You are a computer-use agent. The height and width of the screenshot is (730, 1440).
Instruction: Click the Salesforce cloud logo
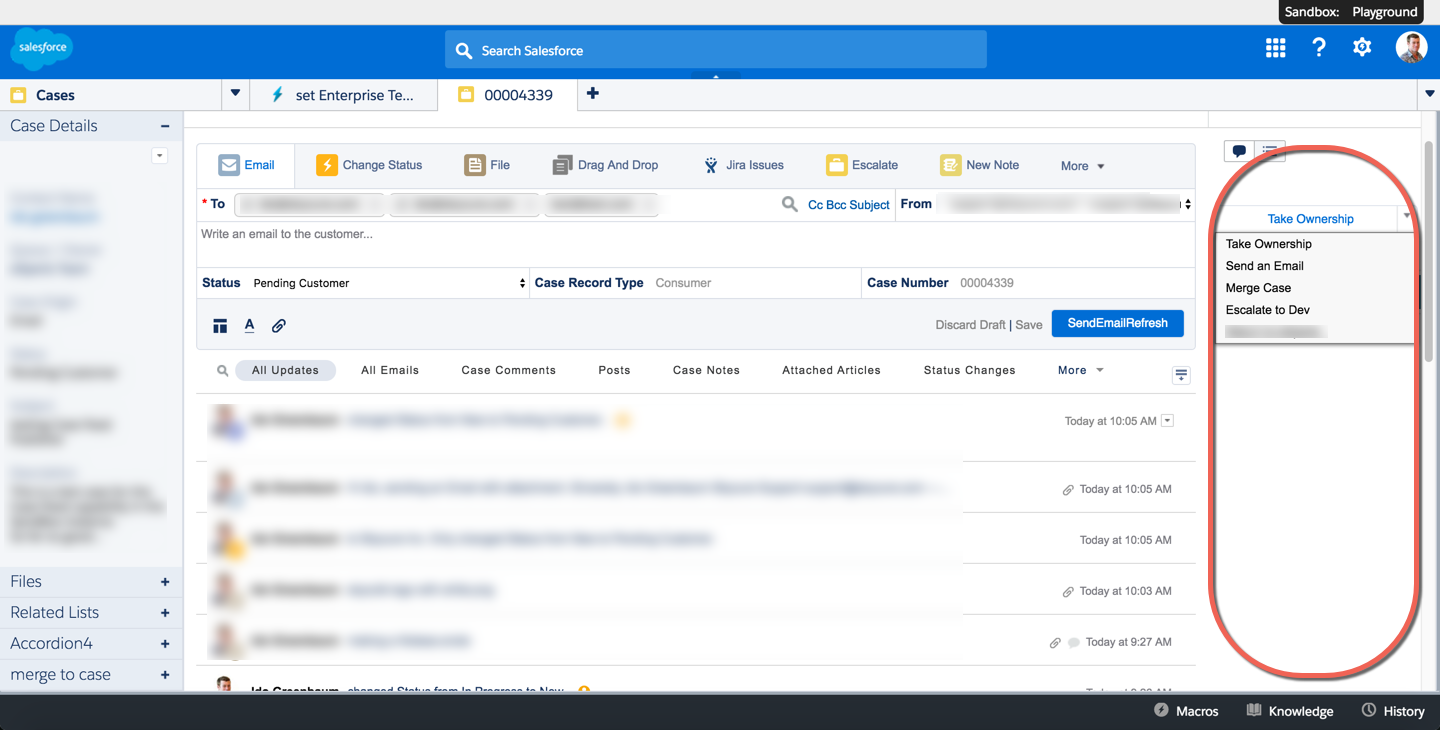pyautogui.click(x=42, y=48)
